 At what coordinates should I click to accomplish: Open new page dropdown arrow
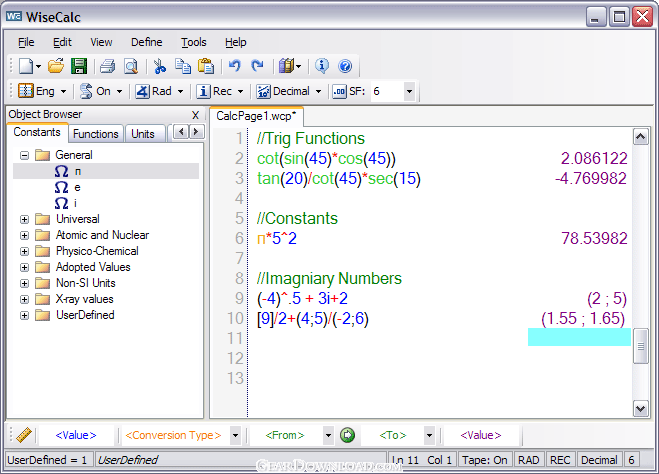click(38, 66)
